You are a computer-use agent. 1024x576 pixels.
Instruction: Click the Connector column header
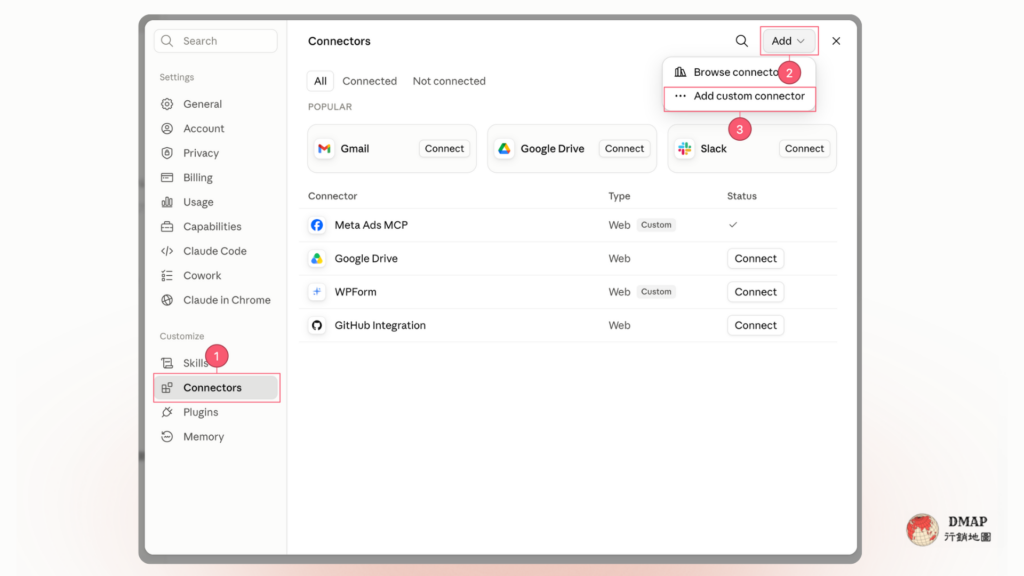[x=332, y=196]
